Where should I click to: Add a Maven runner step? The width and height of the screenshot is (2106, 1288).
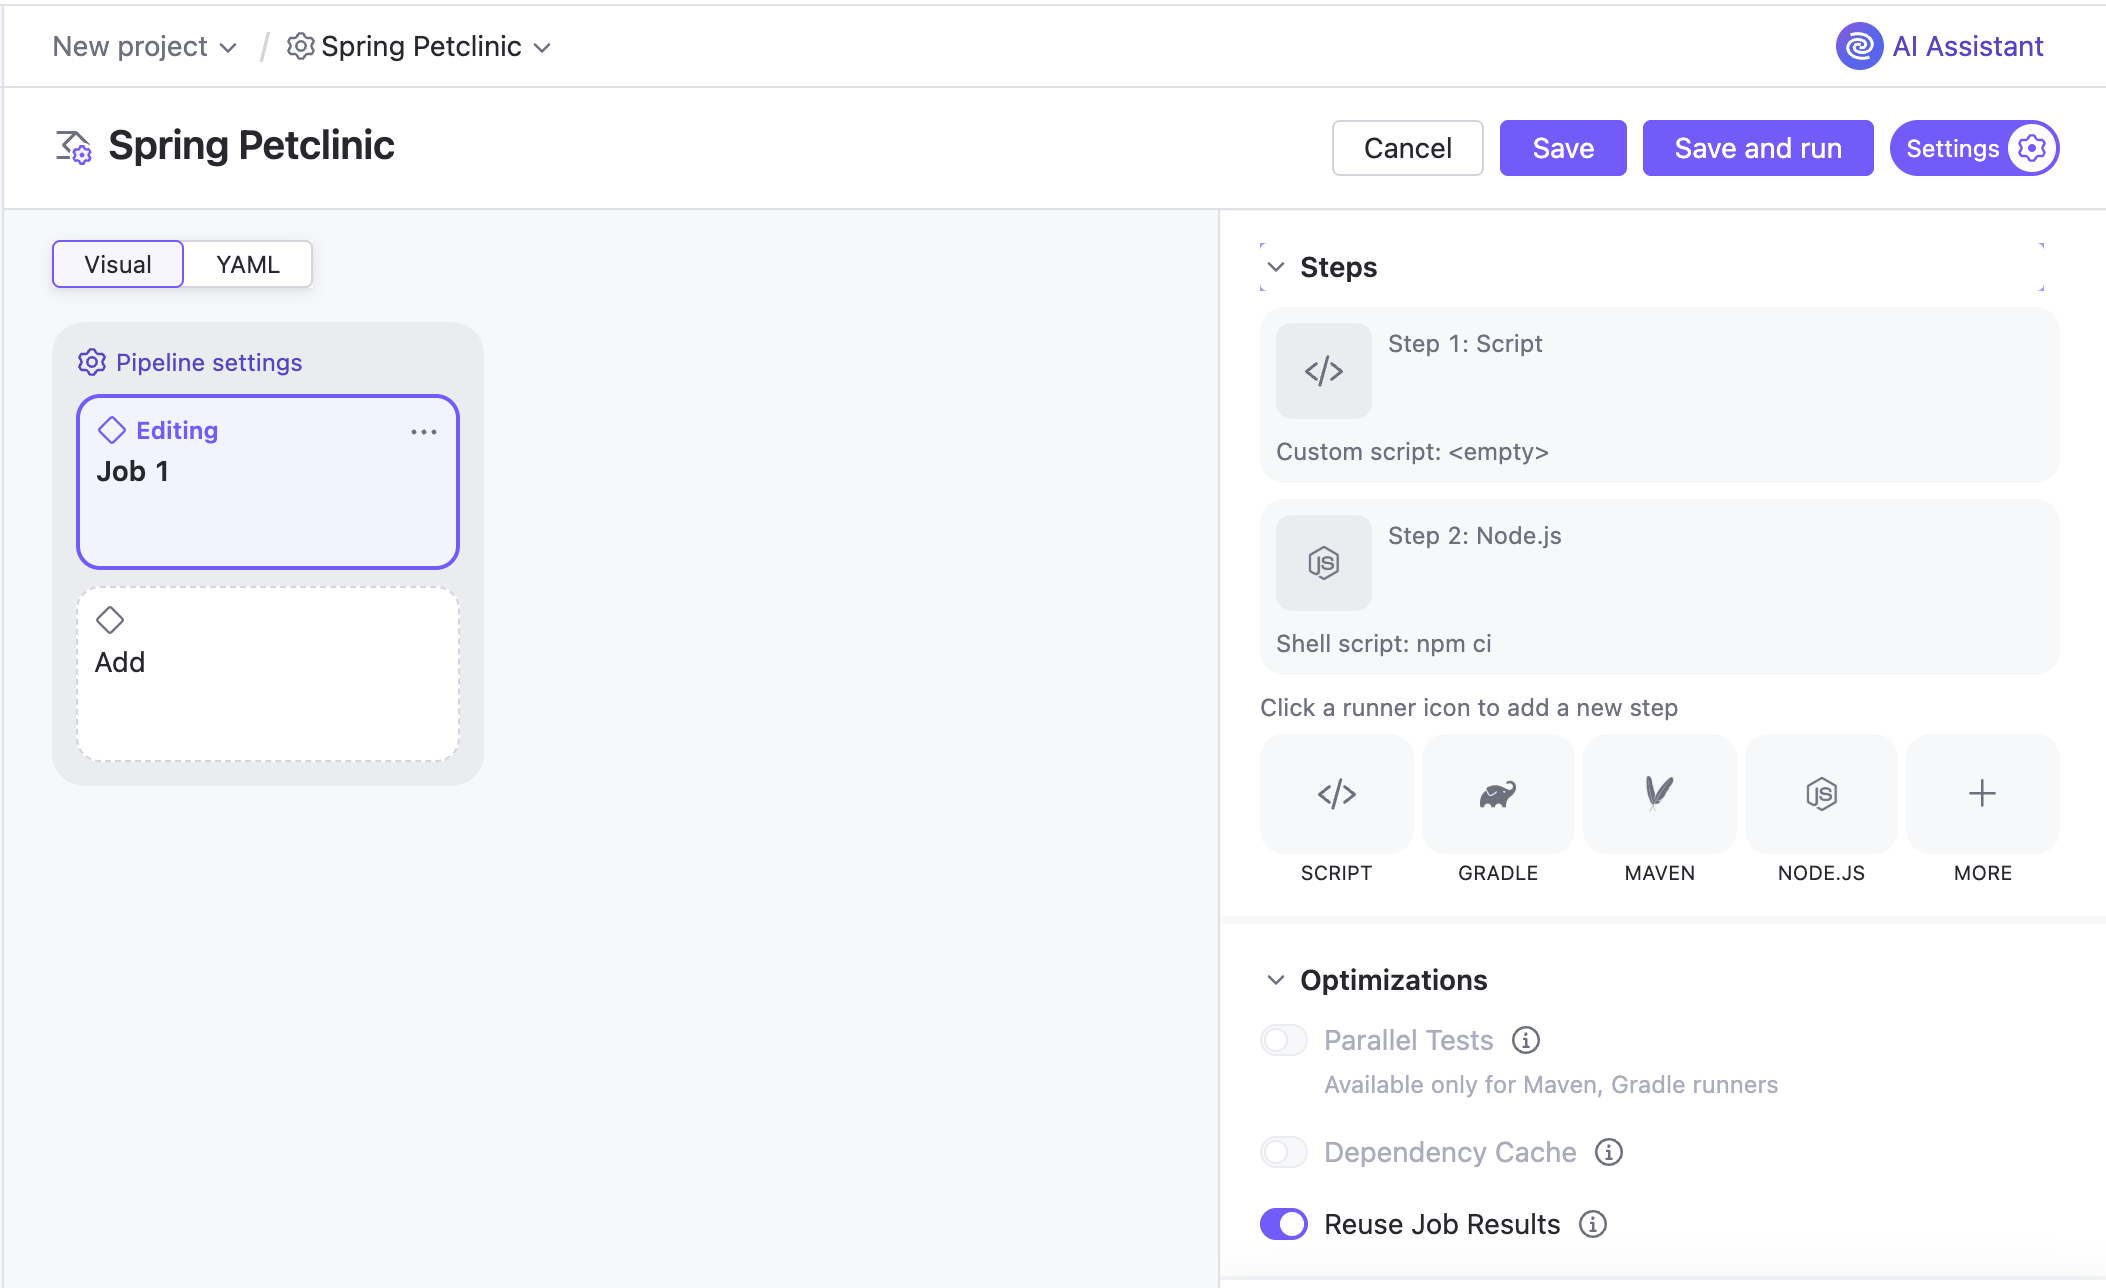(x=1659, y=794)
